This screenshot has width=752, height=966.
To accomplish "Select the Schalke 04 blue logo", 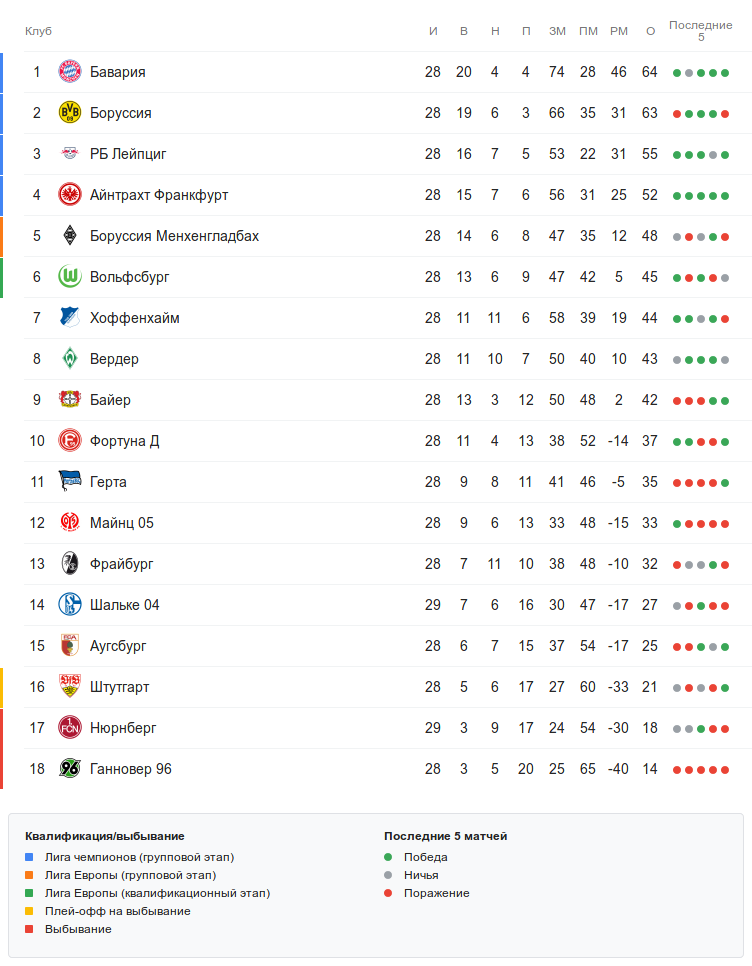I will point(69,605).
